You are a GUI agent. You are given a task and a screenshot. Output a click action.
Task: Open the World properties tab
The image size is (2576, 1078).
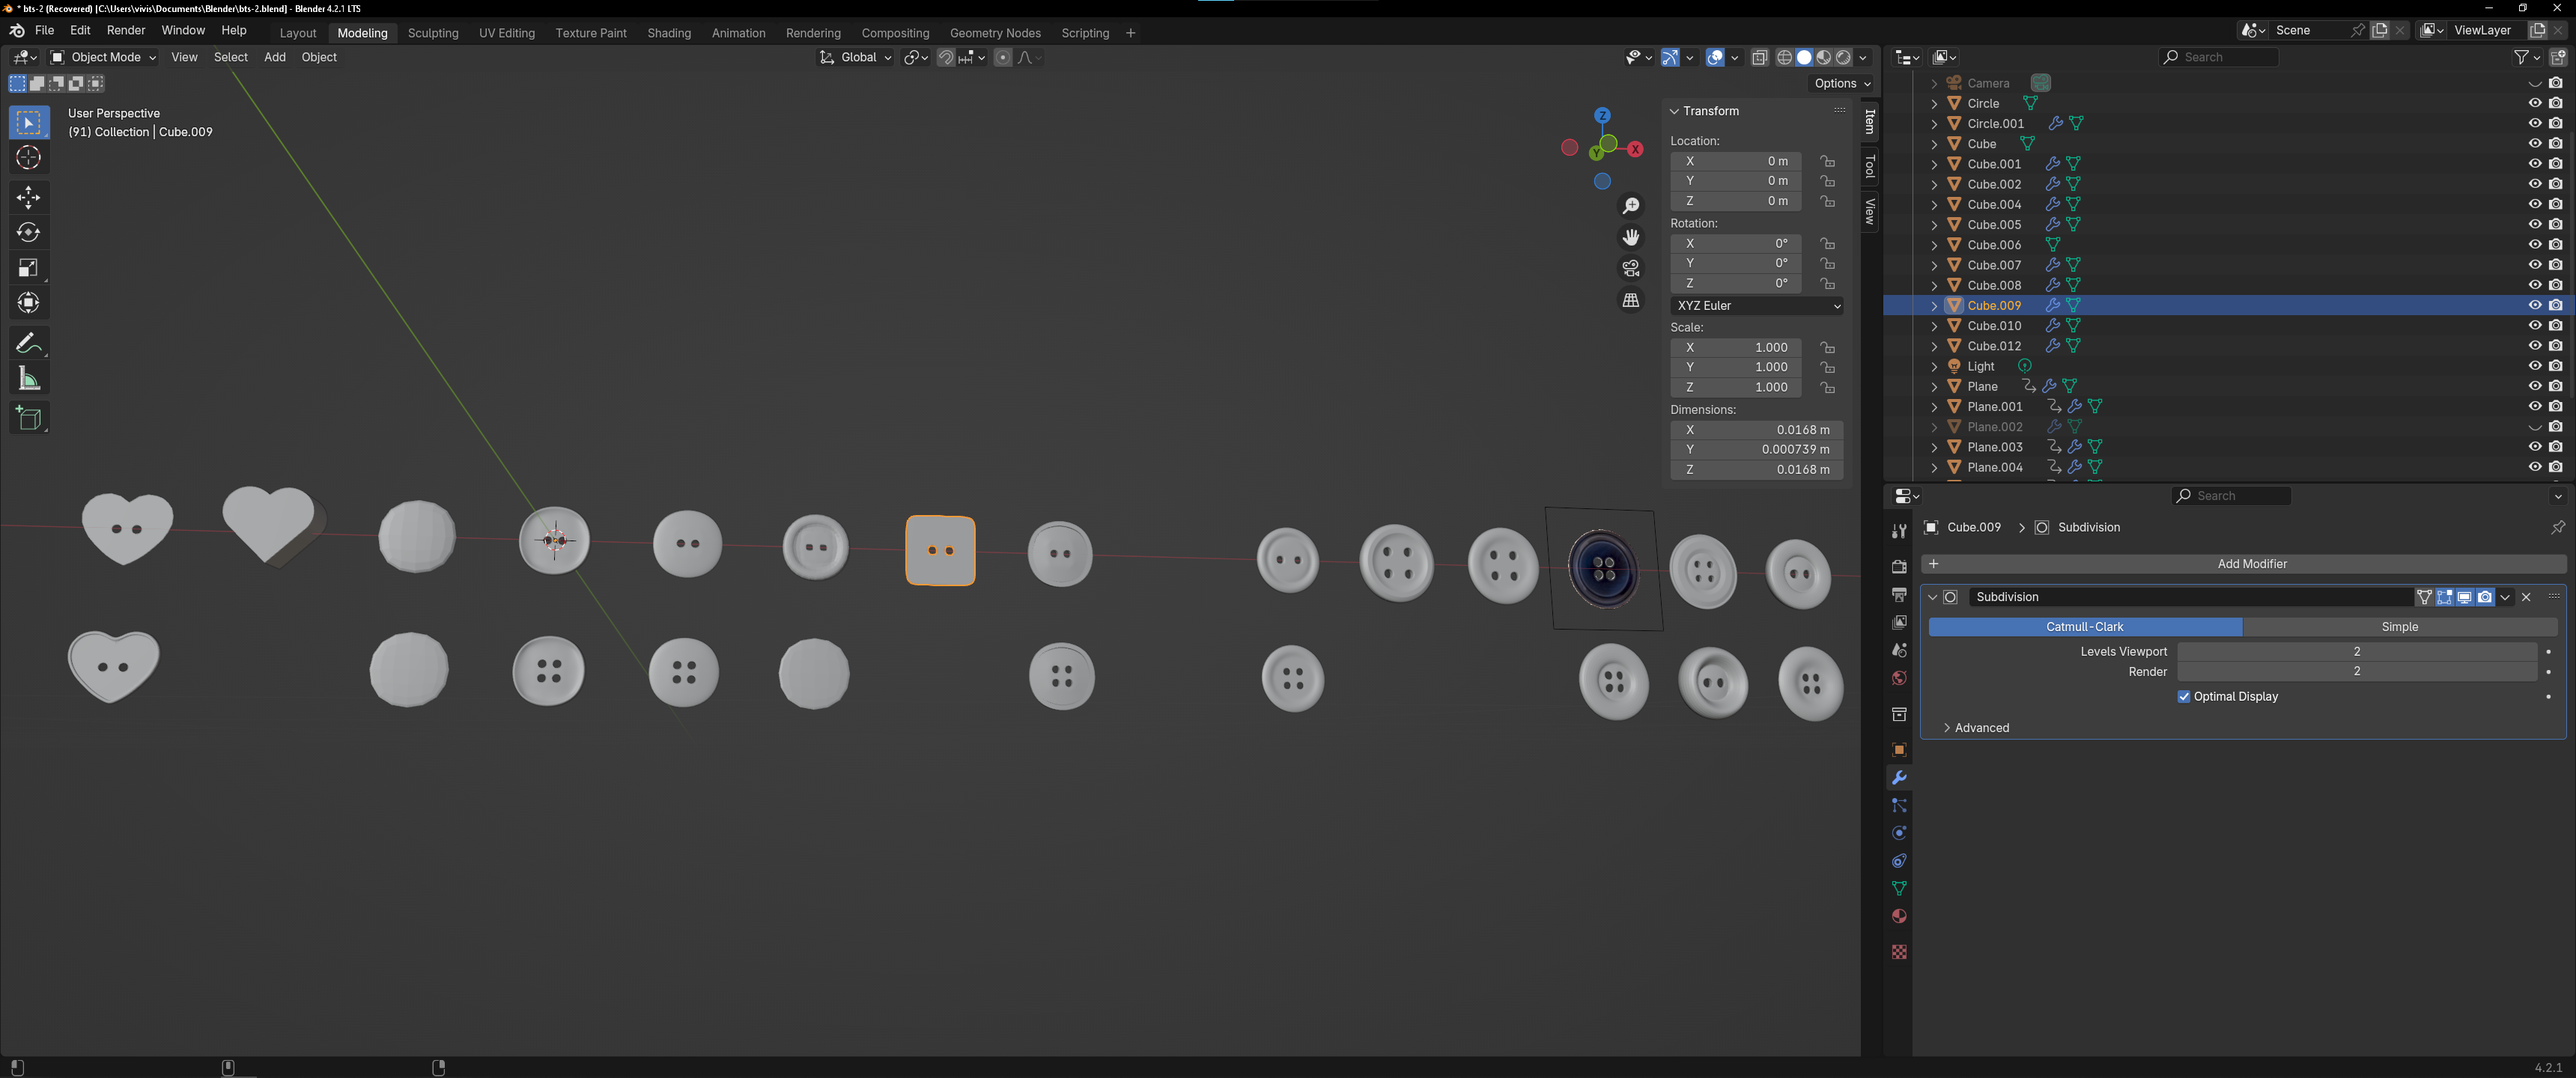(x=1898, y=678)
